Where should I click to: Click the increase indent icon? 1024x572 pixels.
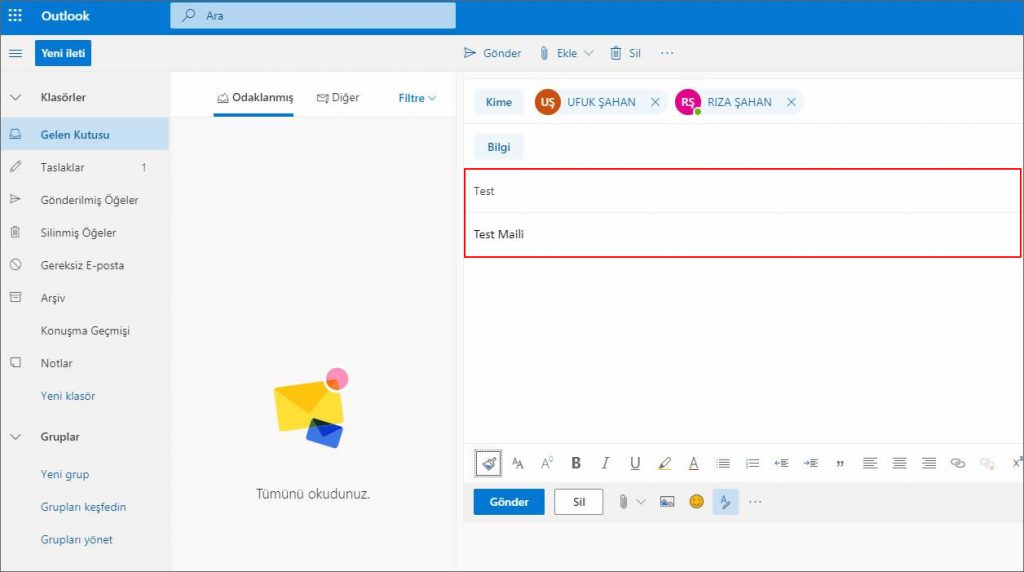pos(810,463)
